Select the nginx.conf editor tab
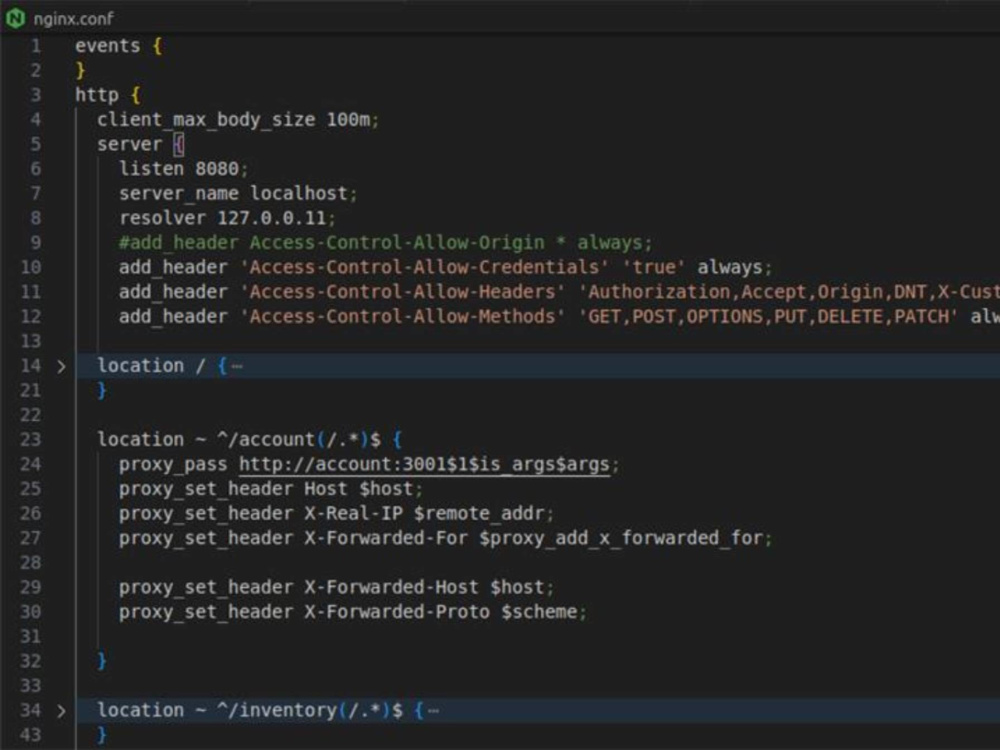 [60, 18]
